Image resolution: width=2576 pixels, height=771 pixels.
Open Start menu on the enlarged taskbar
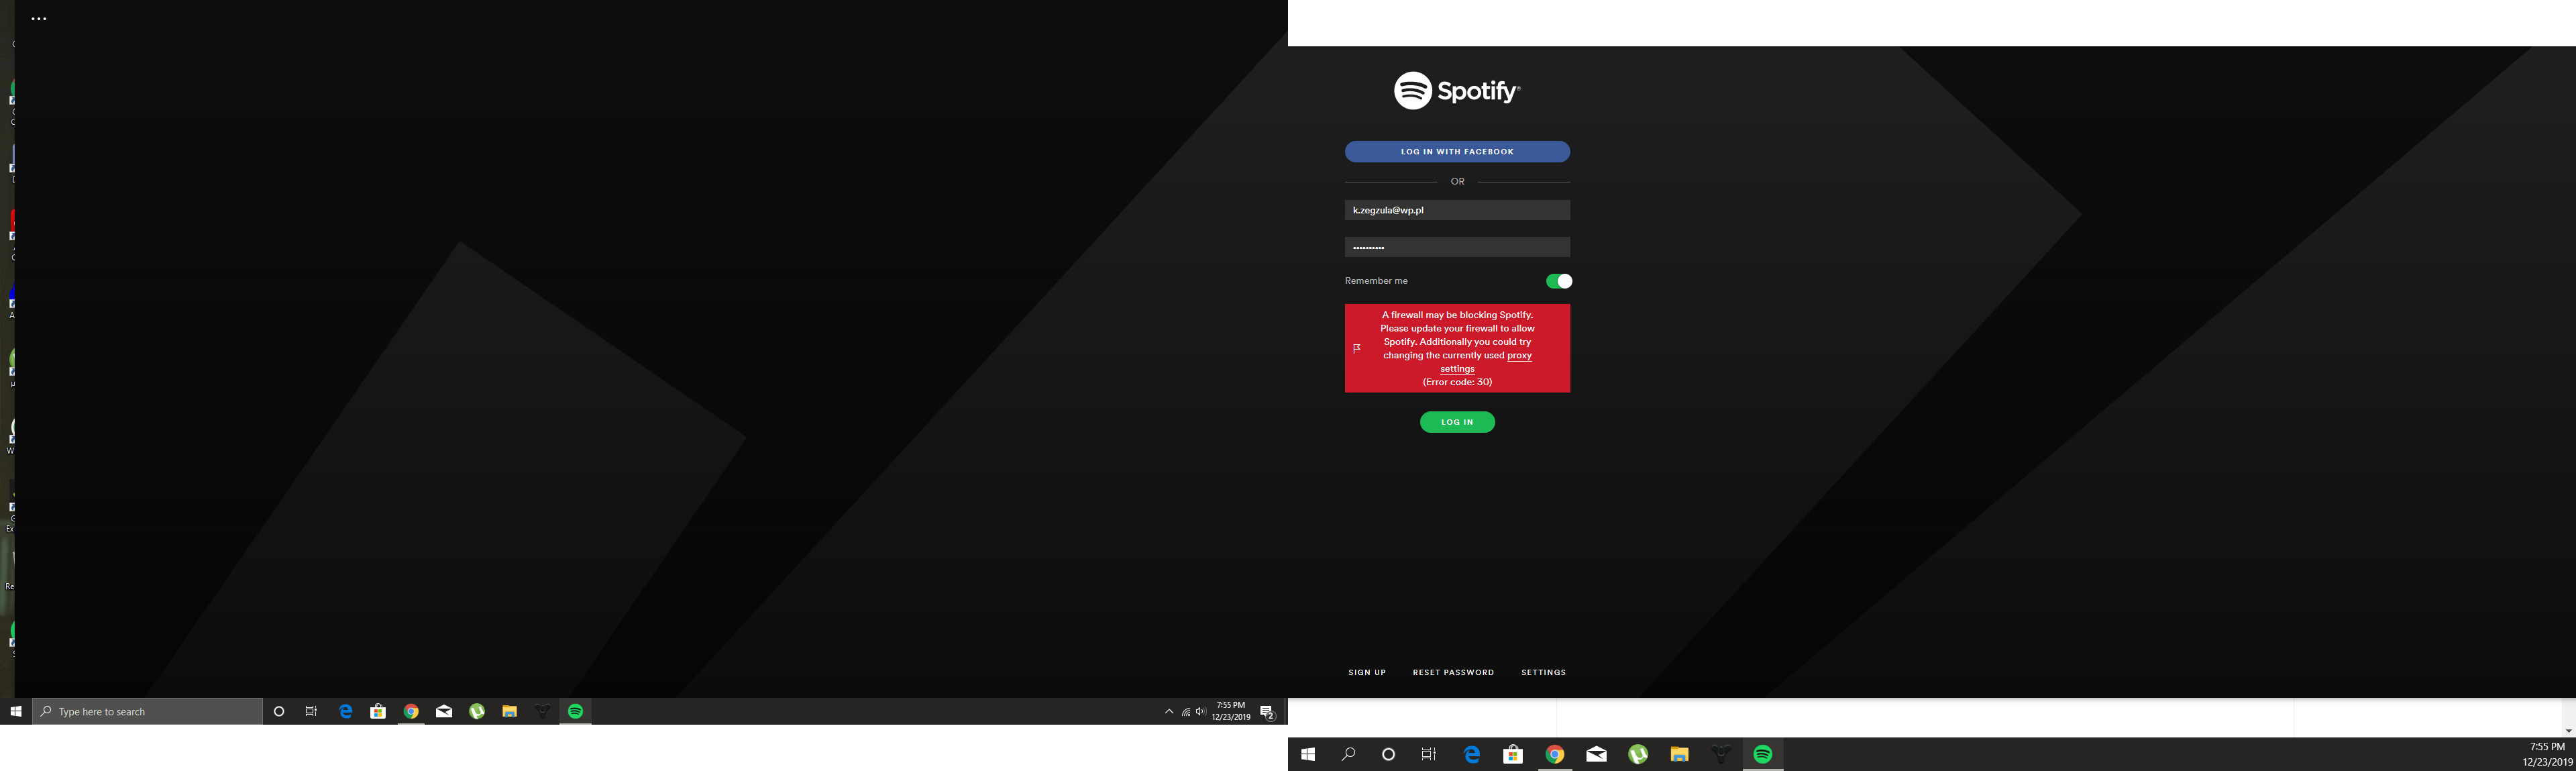click(1308, 755)
